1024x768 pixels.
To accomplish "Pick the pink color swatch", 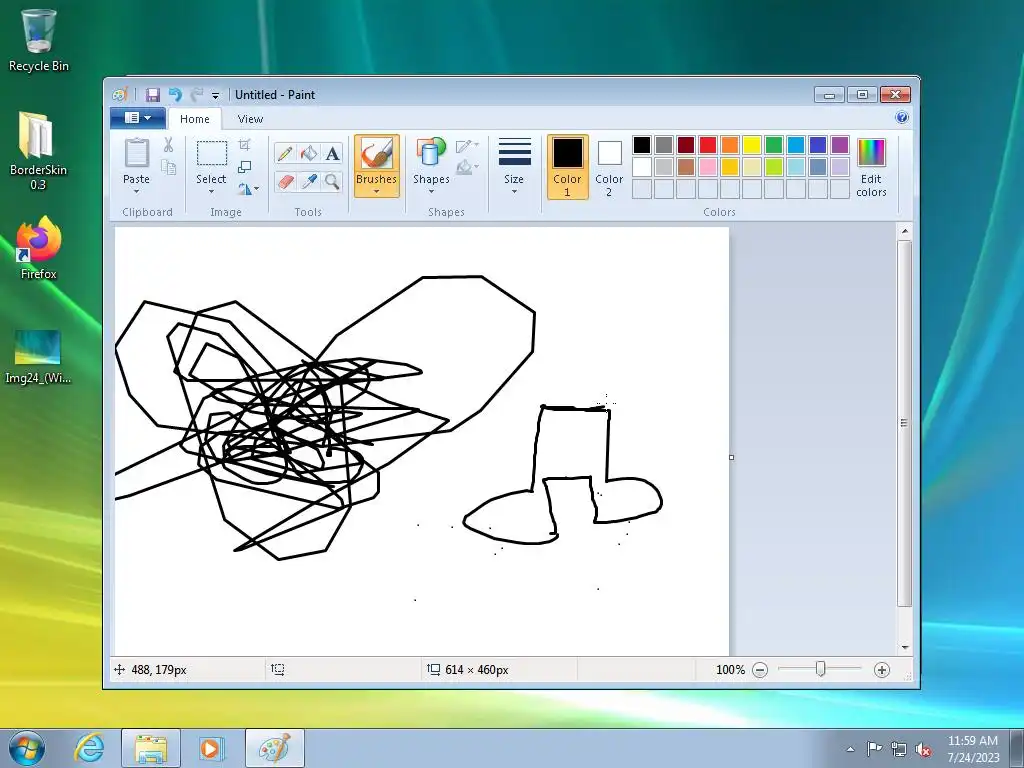I will pyautogui.click(x=708, y=167).
